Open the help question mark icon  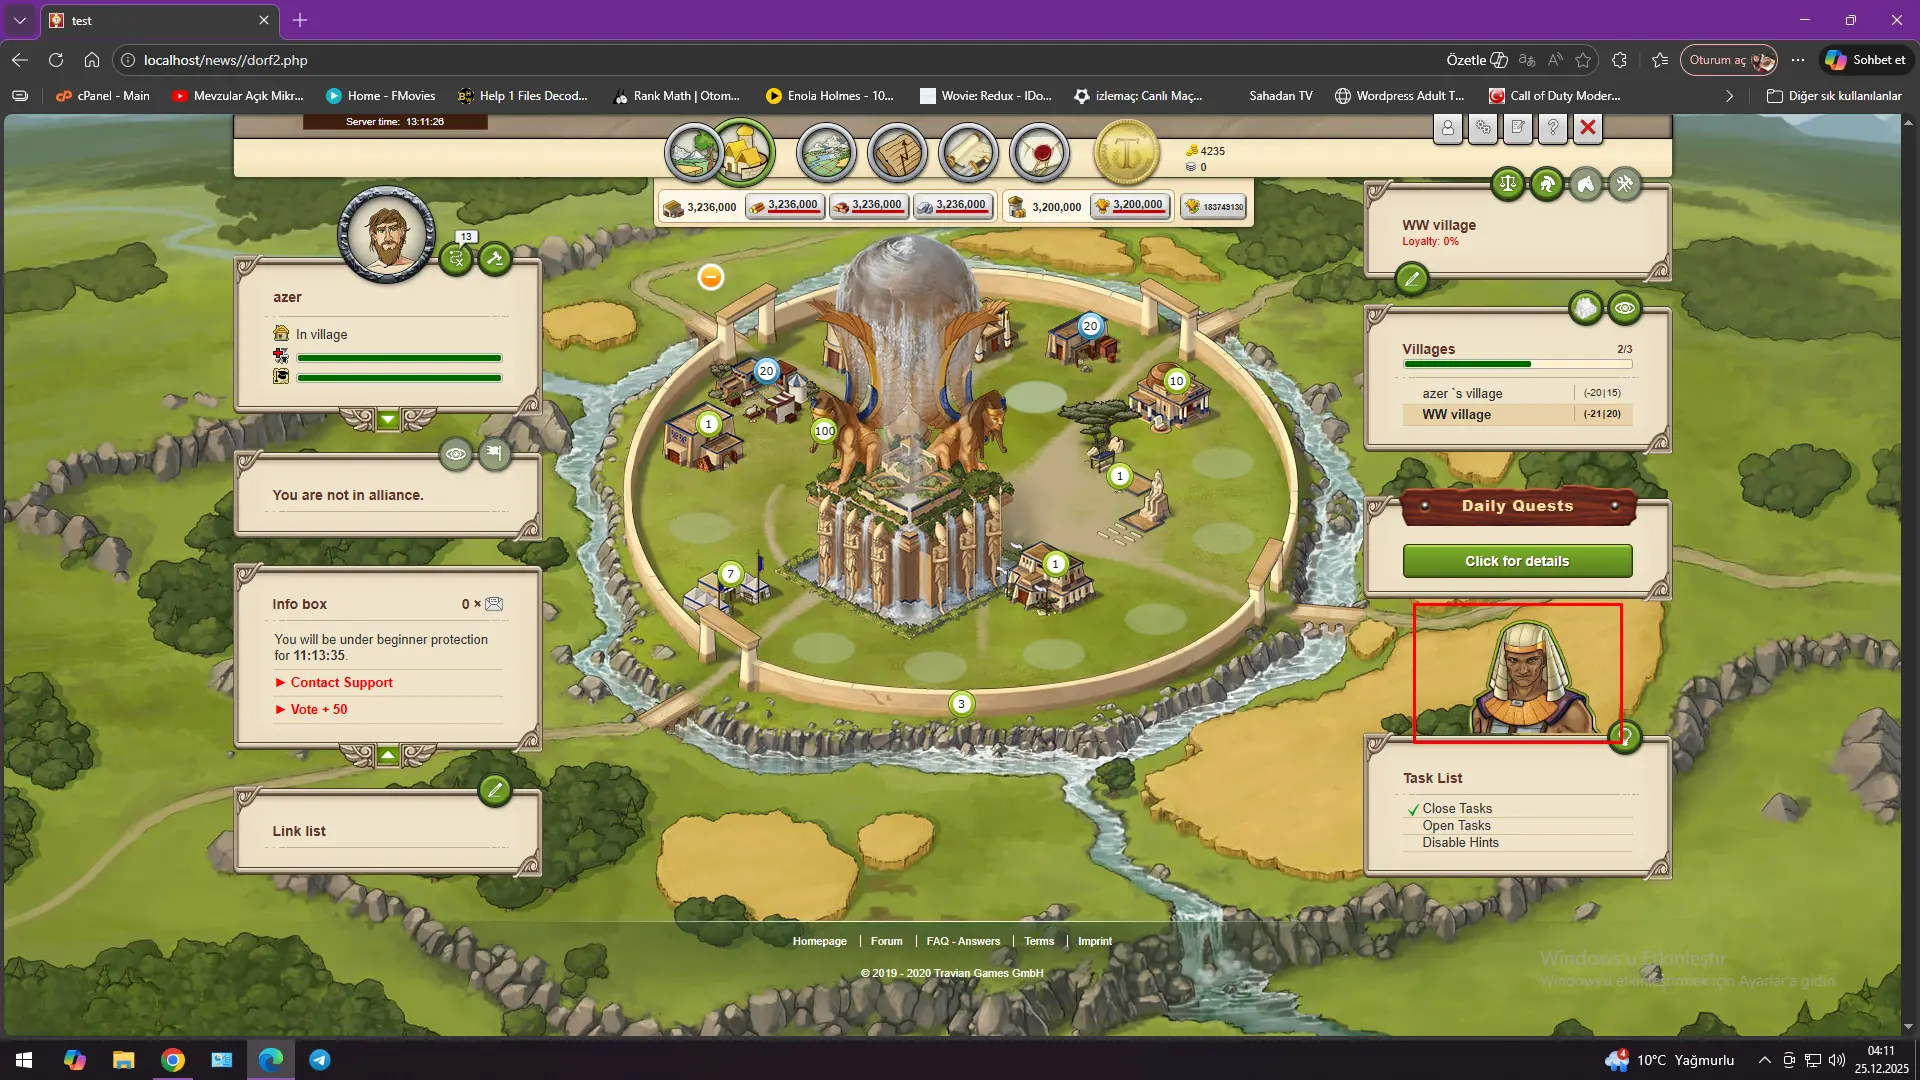[1553, 128]
